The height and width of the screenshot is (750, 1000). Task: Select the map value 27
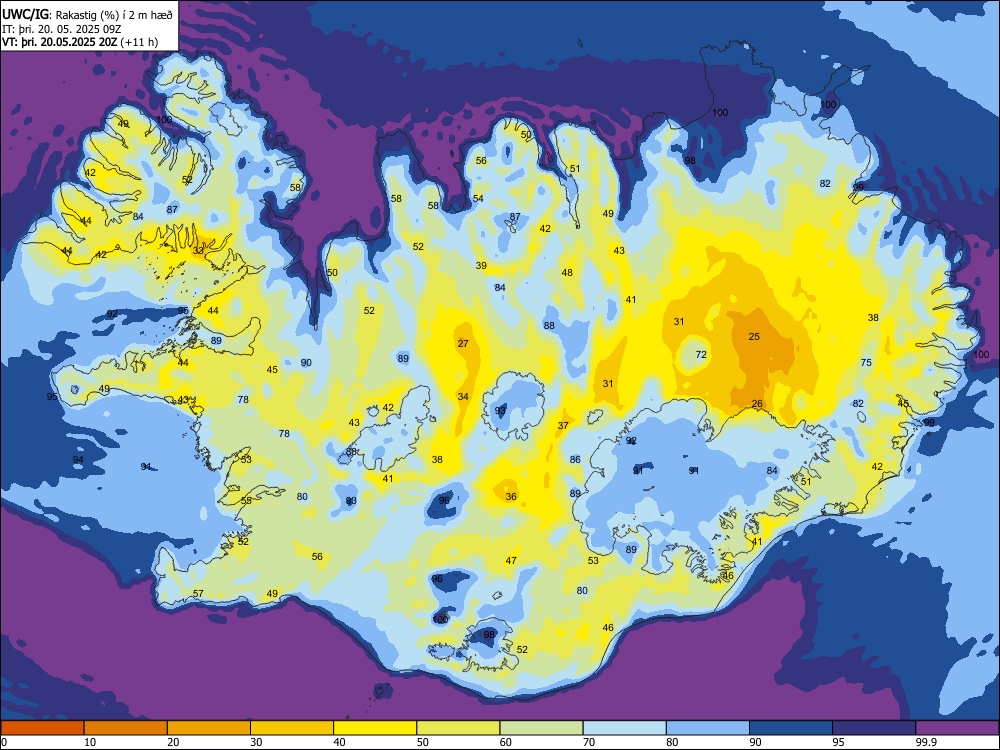[463, 344]
